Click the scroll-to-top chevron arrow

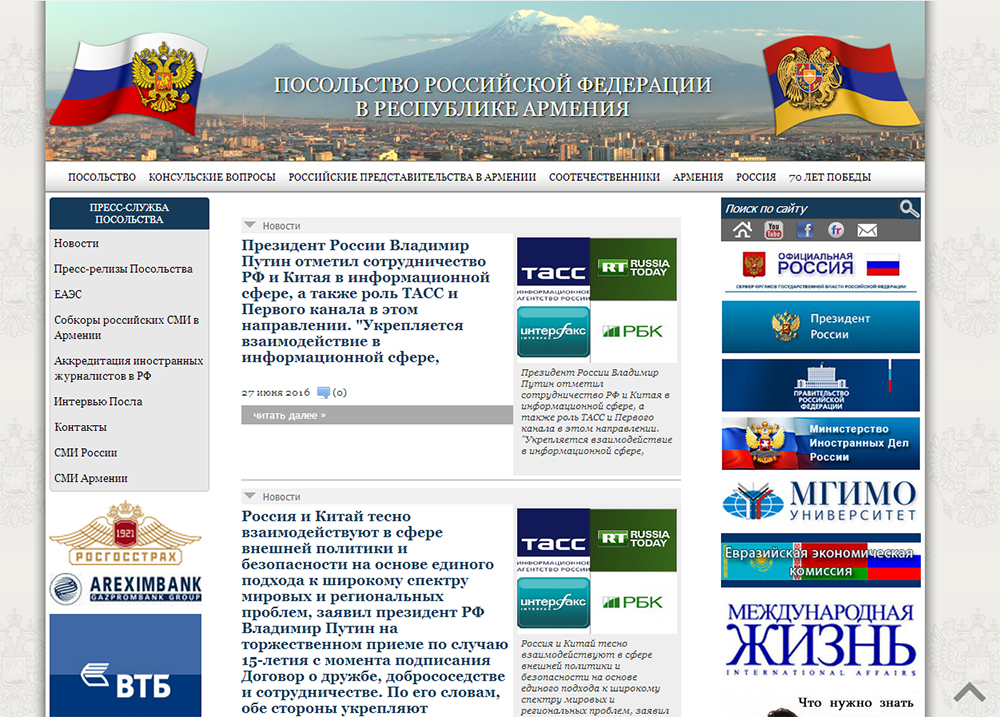pos(969,692)
